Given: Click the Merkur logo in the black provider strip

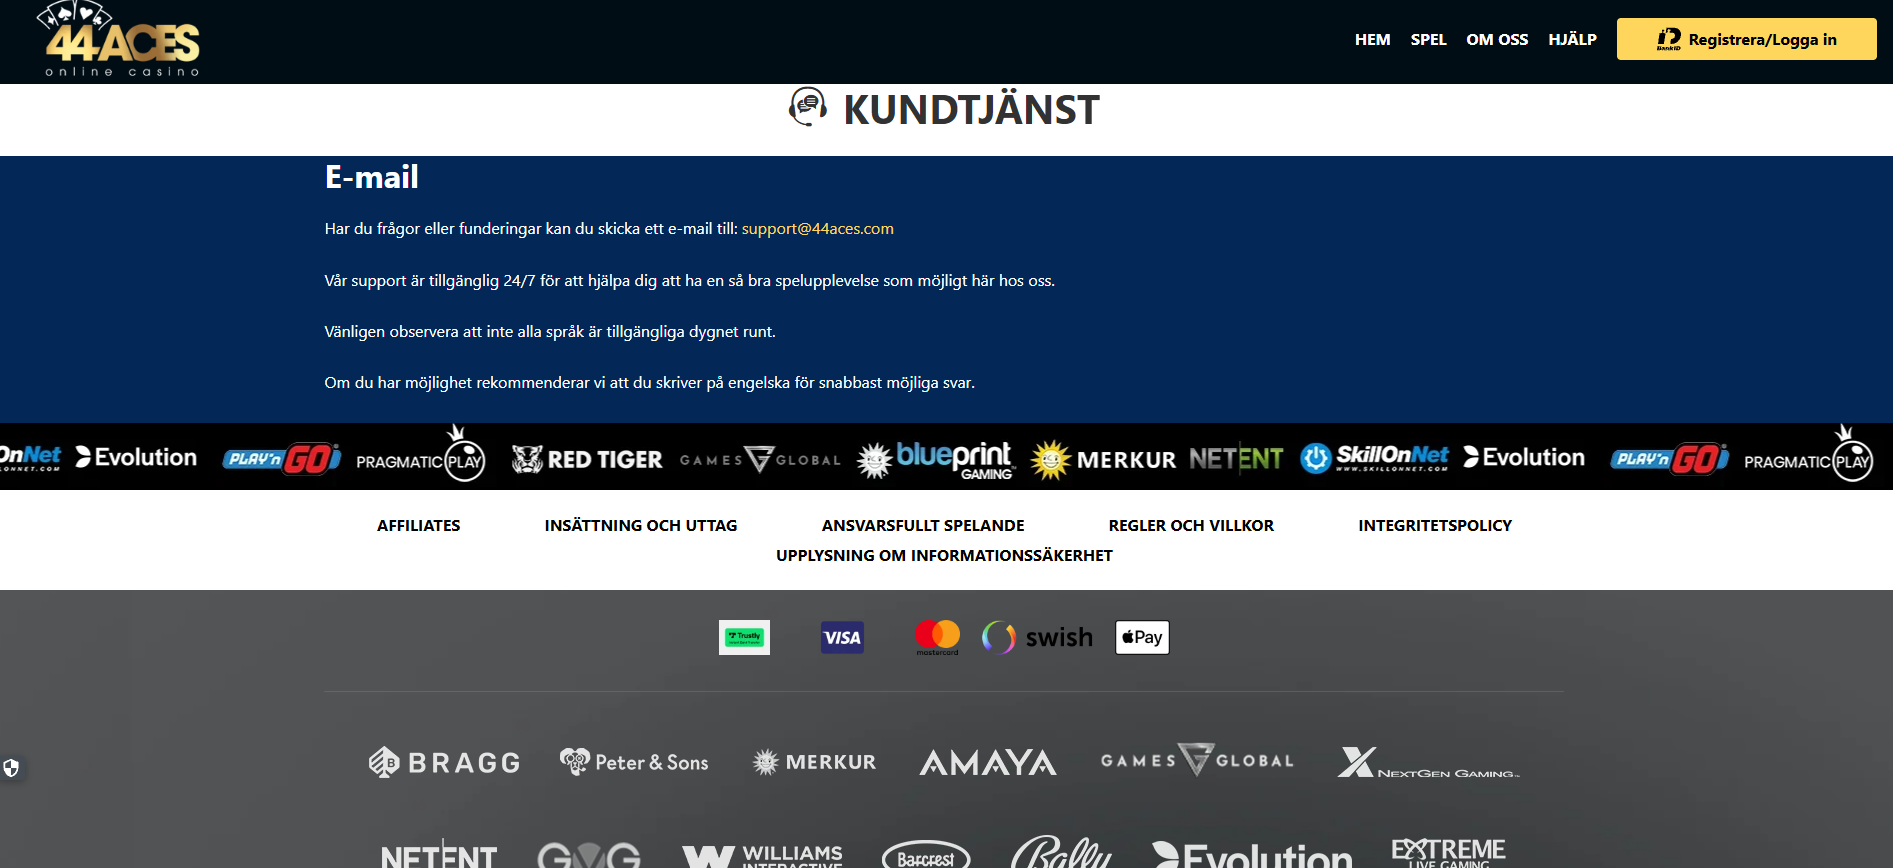Looking at the screenshot, I should (1104, 459).
